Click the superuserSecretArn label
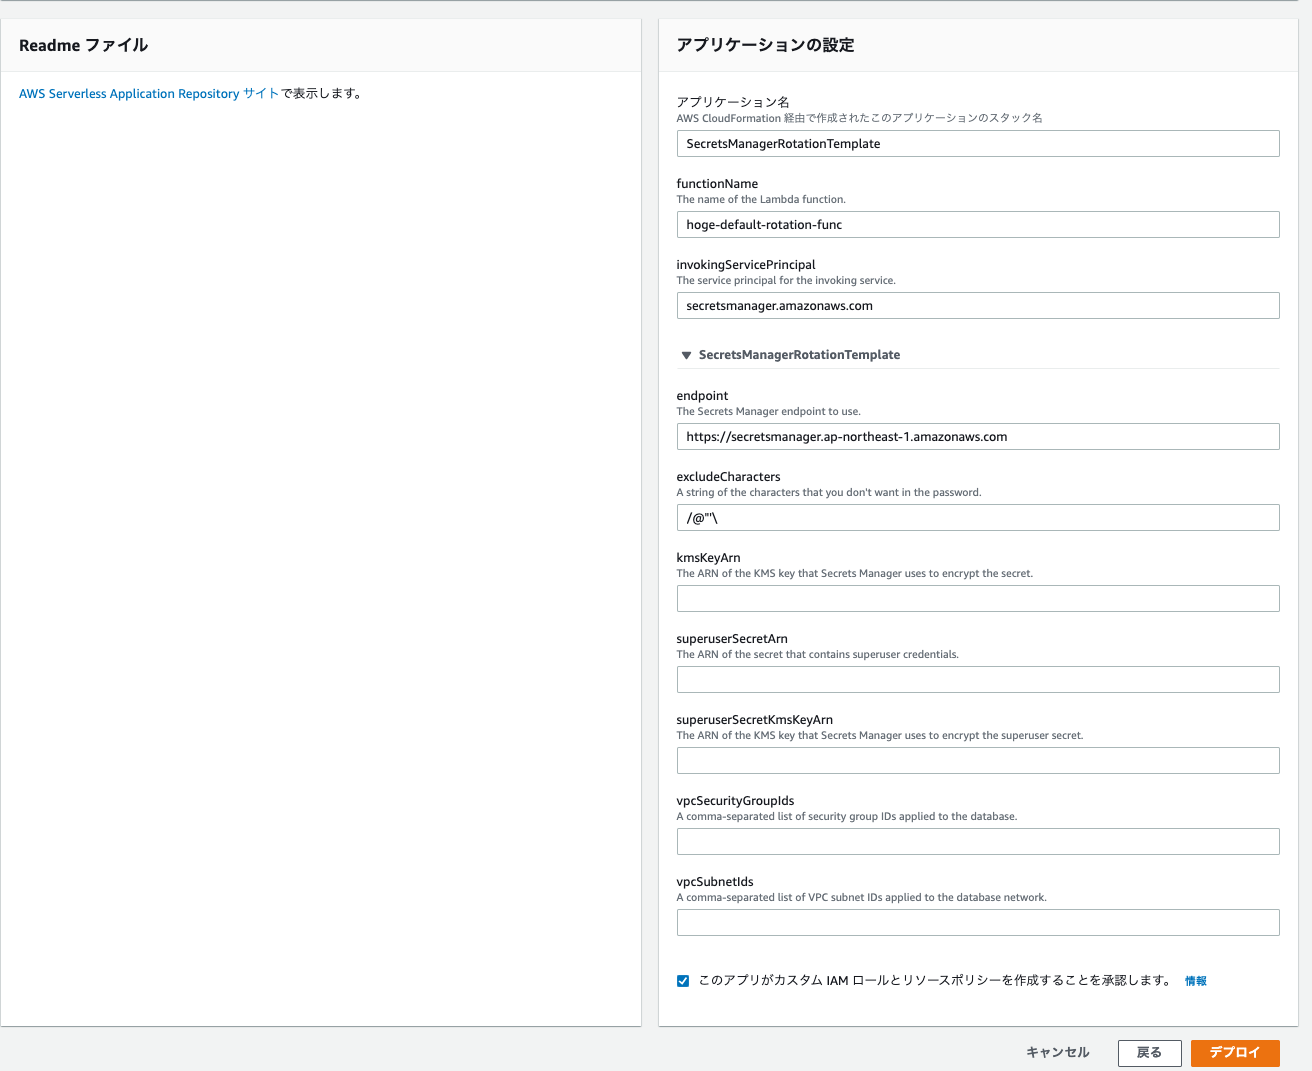 732,639
